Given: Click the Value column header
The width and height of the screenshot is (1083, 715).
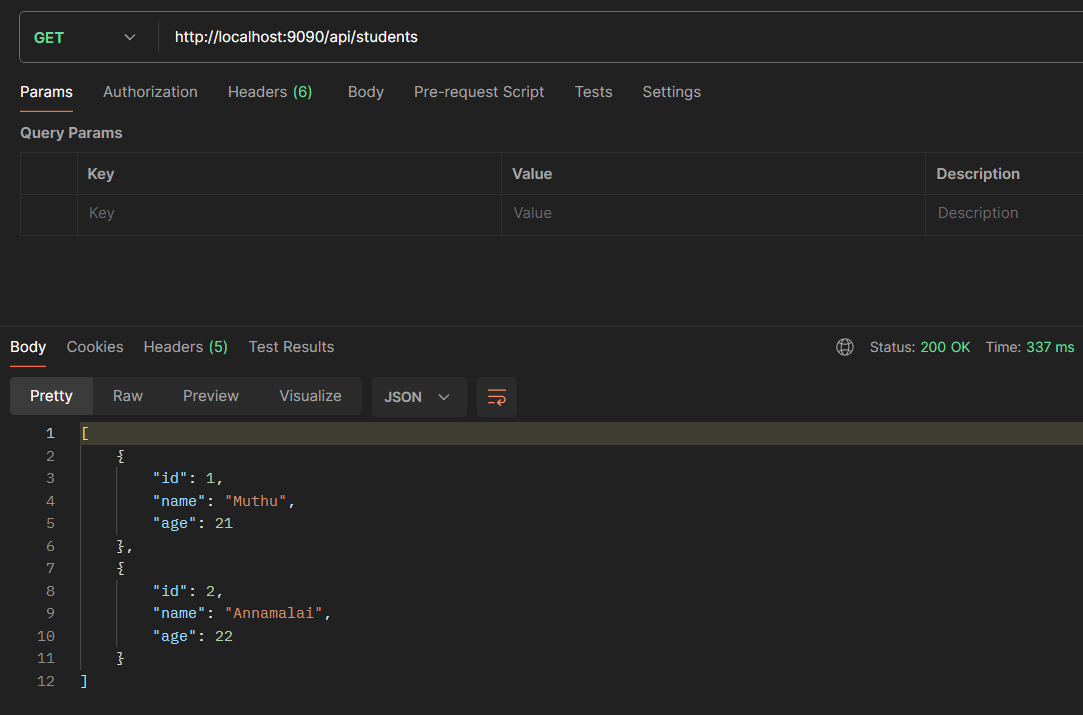Looking at the screenshot, I should coord(532,174).
